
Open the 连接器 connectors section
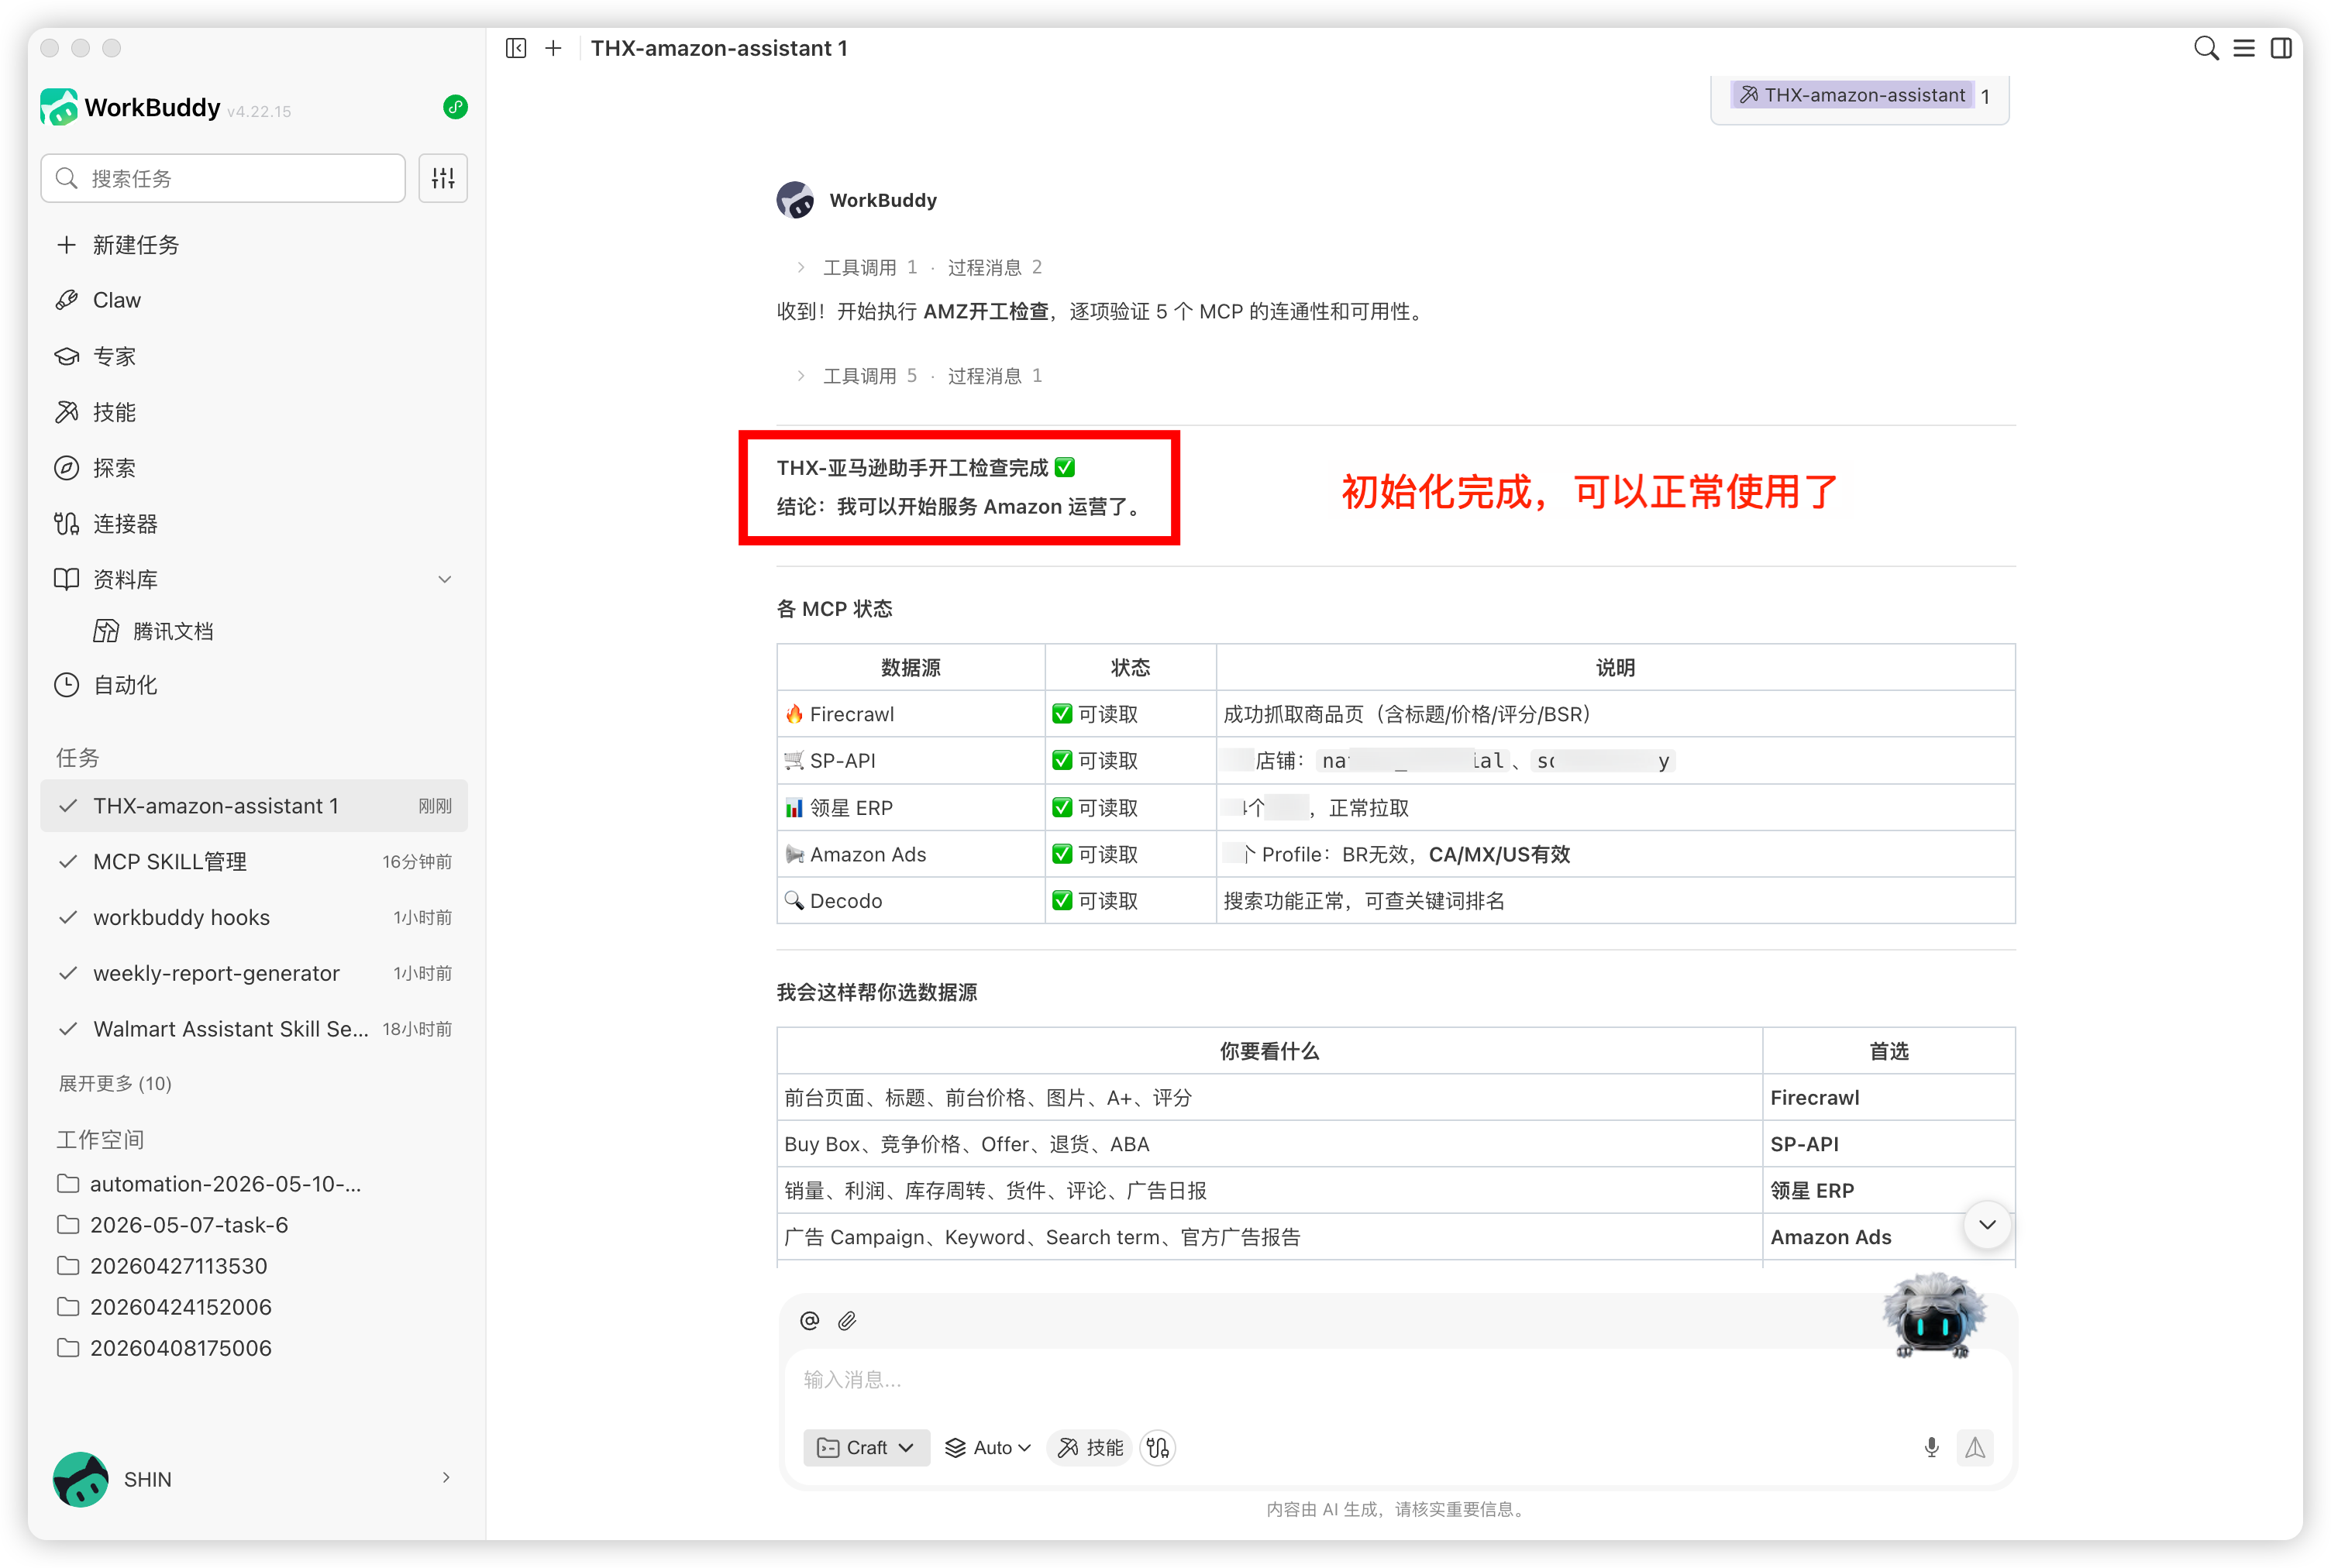(254, 524)
